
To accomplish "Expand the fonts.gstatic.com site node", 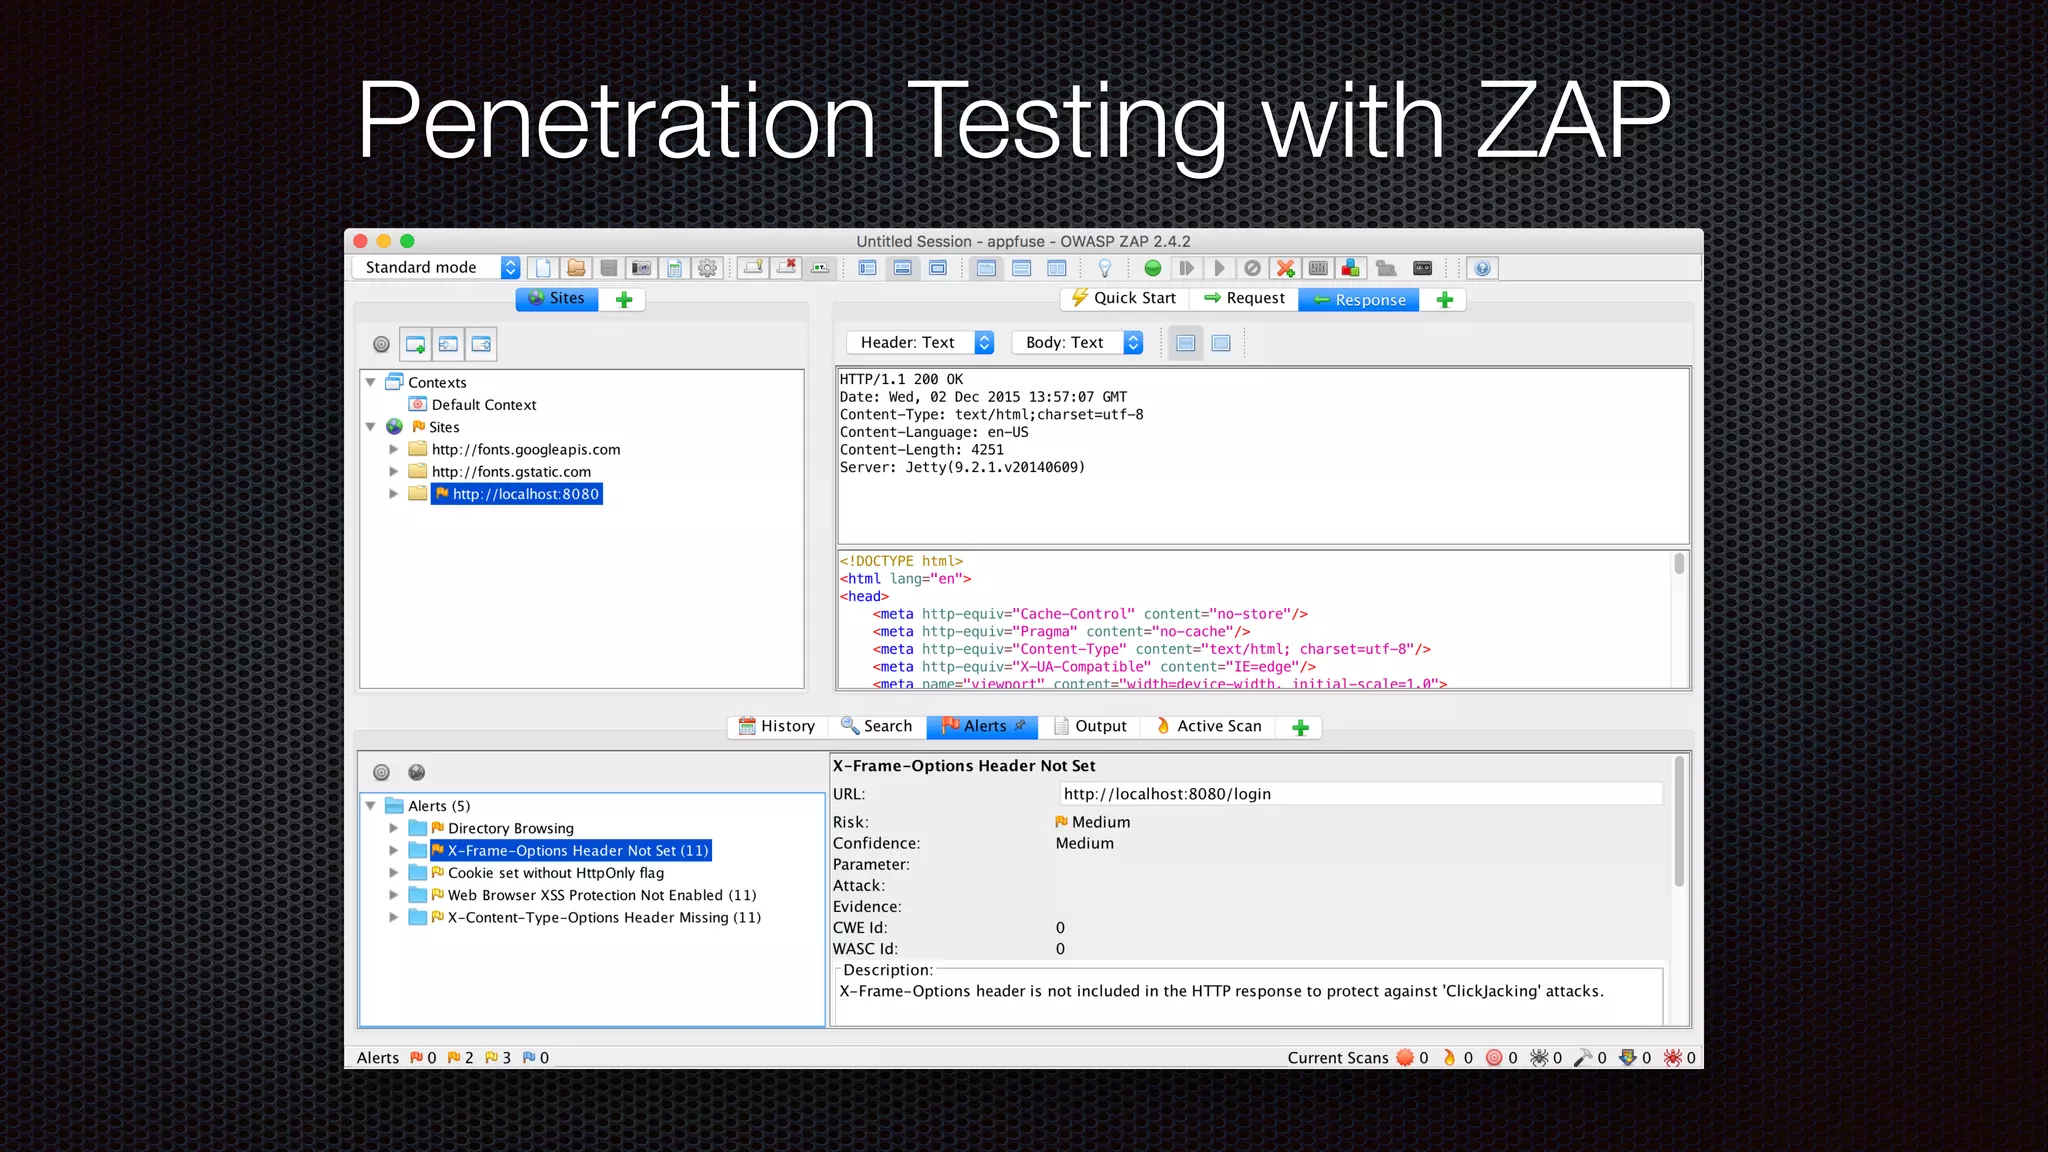I will coord(394,471).
